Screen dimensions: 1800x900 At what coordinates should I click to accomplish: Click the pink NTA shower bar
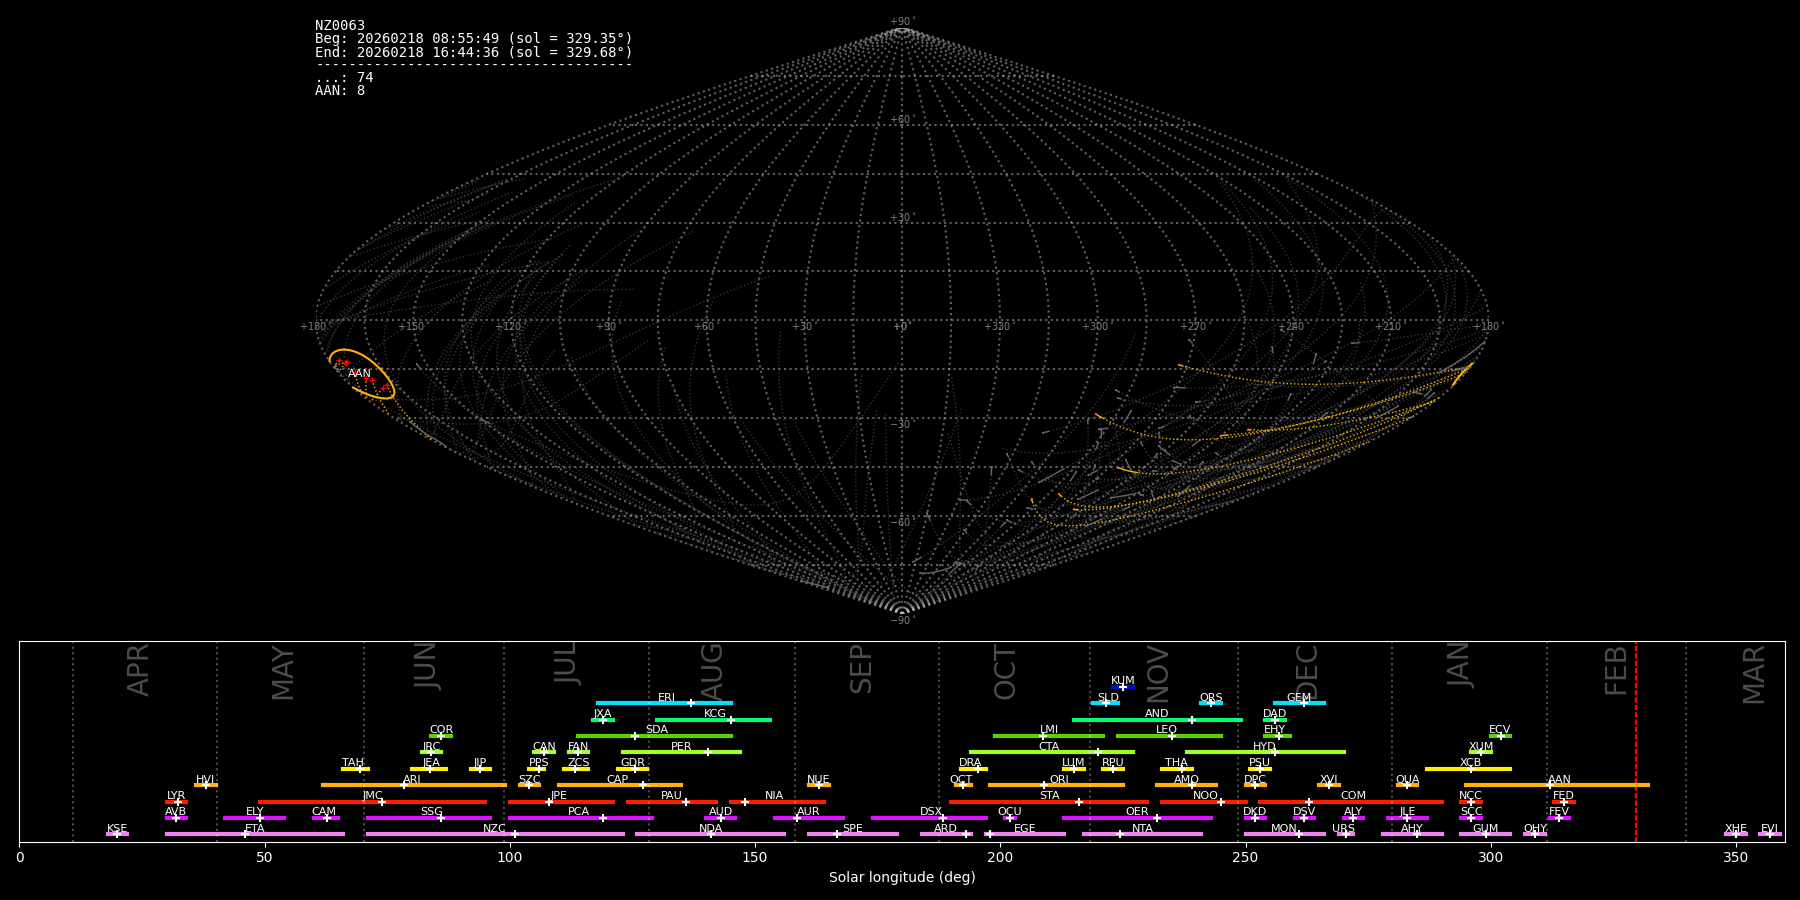(x=1142, y=834)
